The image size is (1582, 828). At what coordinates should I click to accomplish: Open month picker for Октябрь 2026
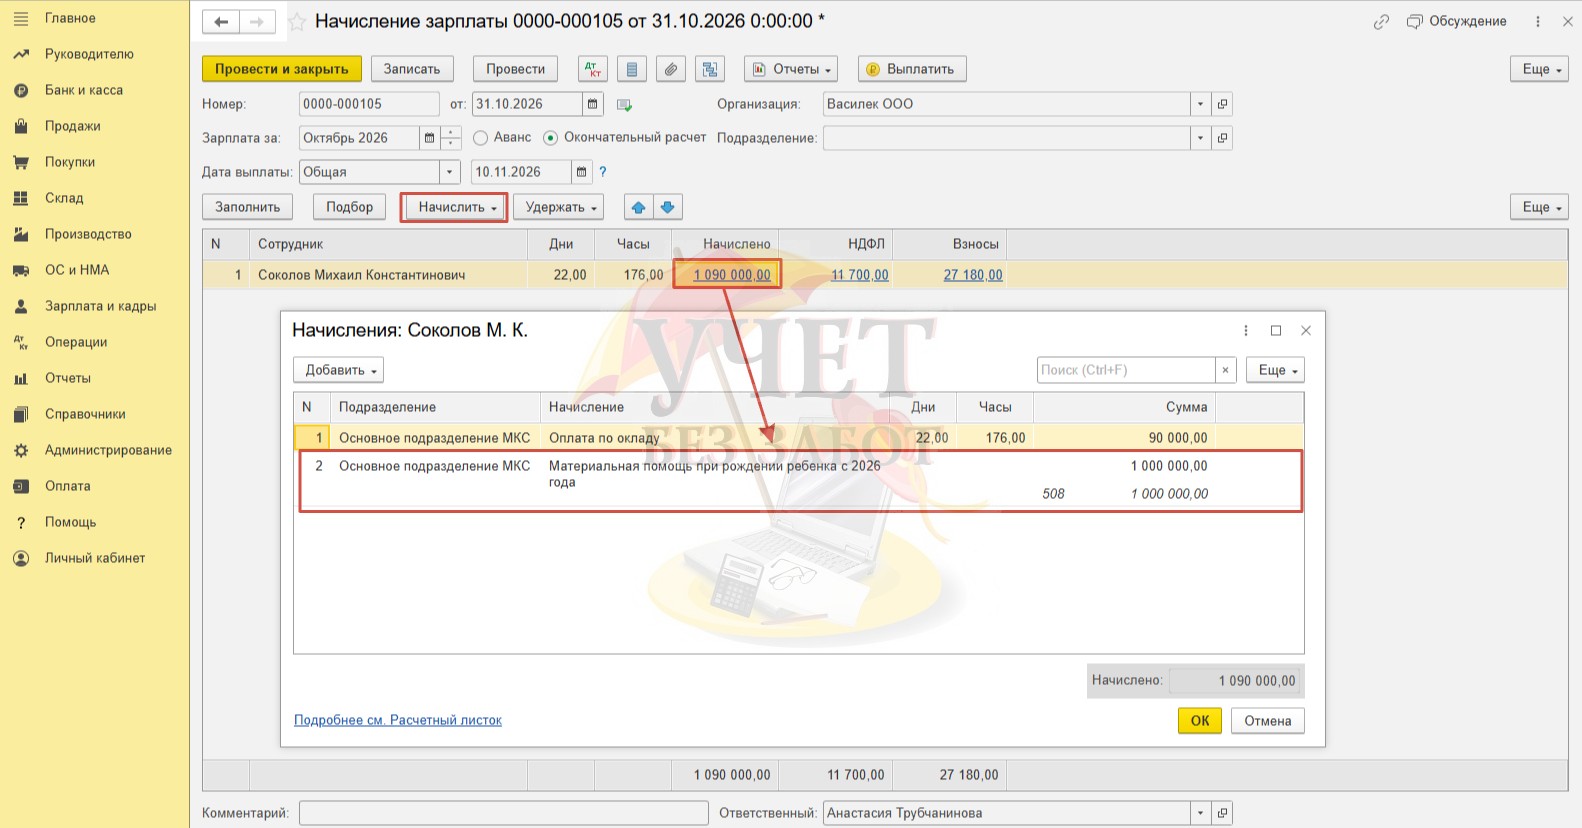pos(430,138)
